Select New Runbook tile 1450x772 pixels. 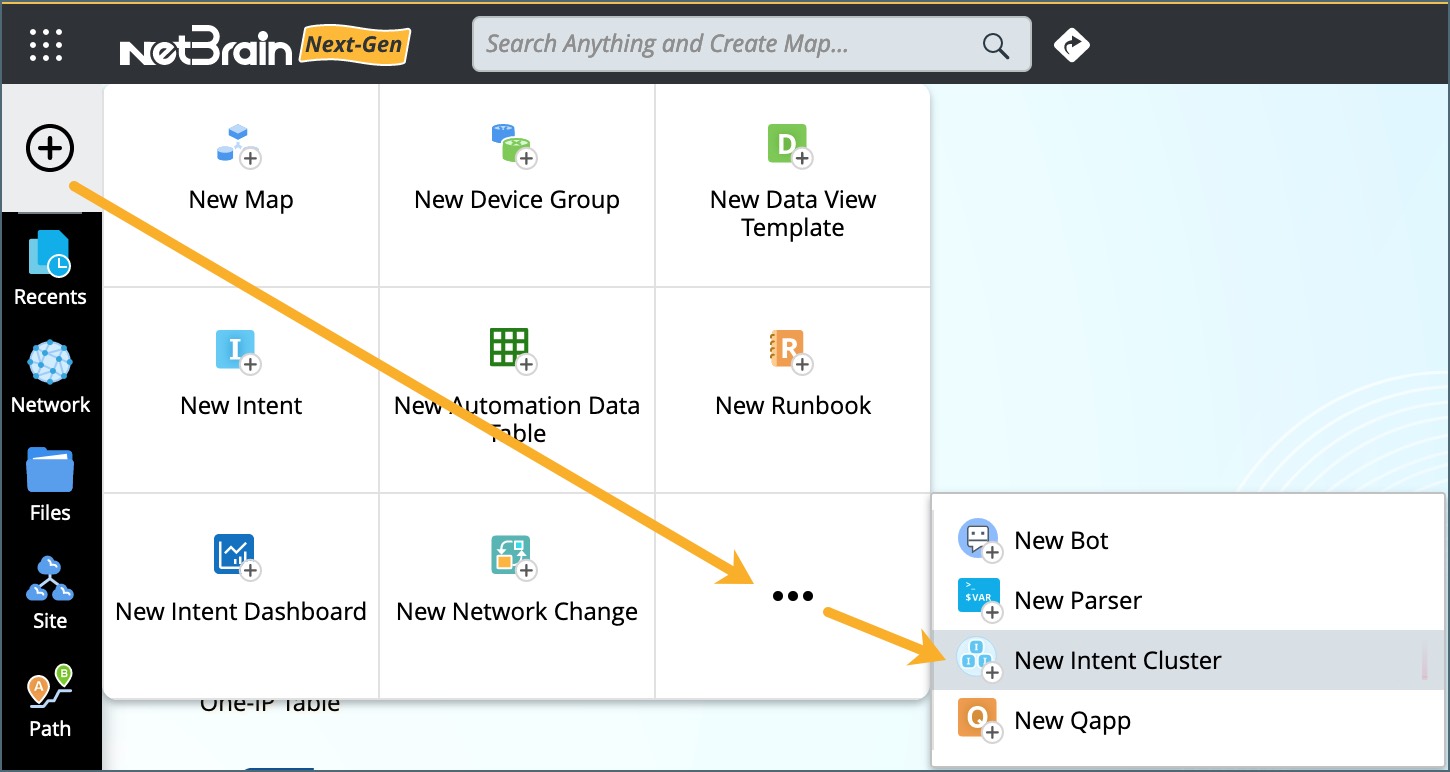pyautogui.click(x=792, y=375)
